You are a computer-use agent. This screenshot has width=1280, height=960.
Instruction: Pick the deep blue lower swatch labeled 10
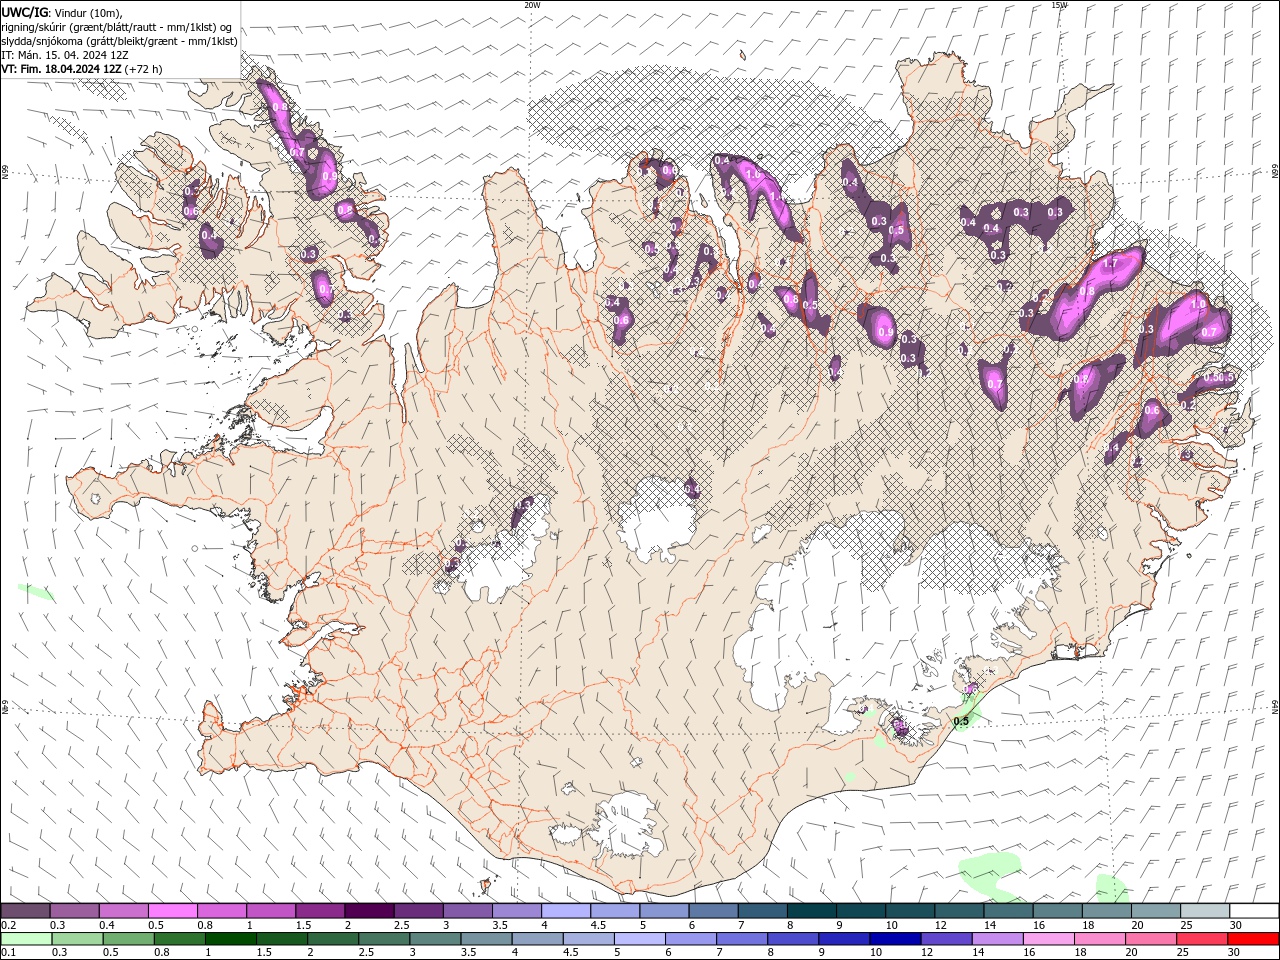pos(895,939)
